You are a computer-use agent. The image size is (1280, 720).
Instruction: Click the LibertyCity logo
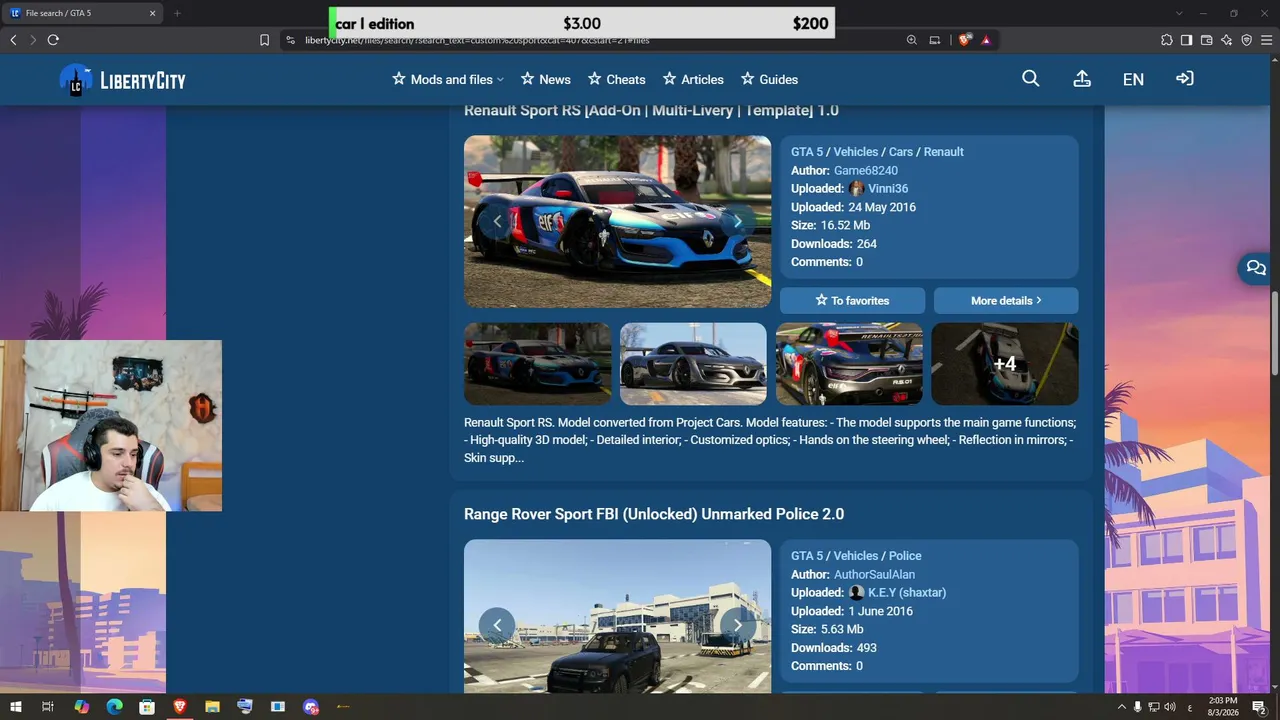tap(123, 80)
